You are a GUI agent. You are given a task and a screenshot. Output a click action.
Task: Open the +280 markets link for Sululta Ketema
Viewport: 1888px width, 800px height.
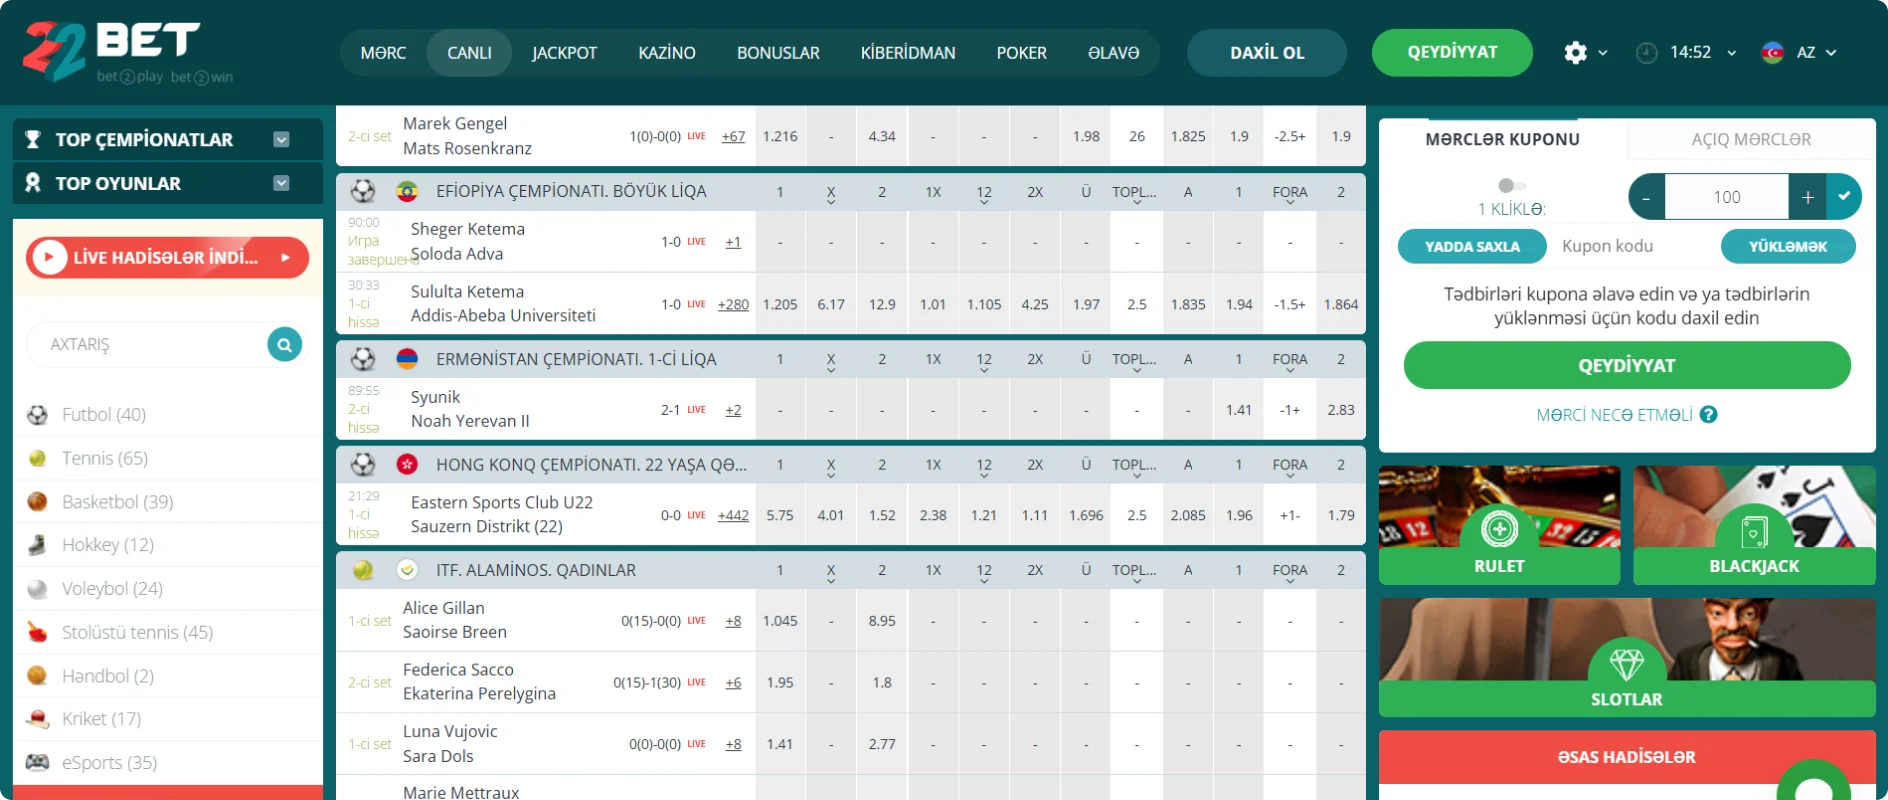point(733,305)
